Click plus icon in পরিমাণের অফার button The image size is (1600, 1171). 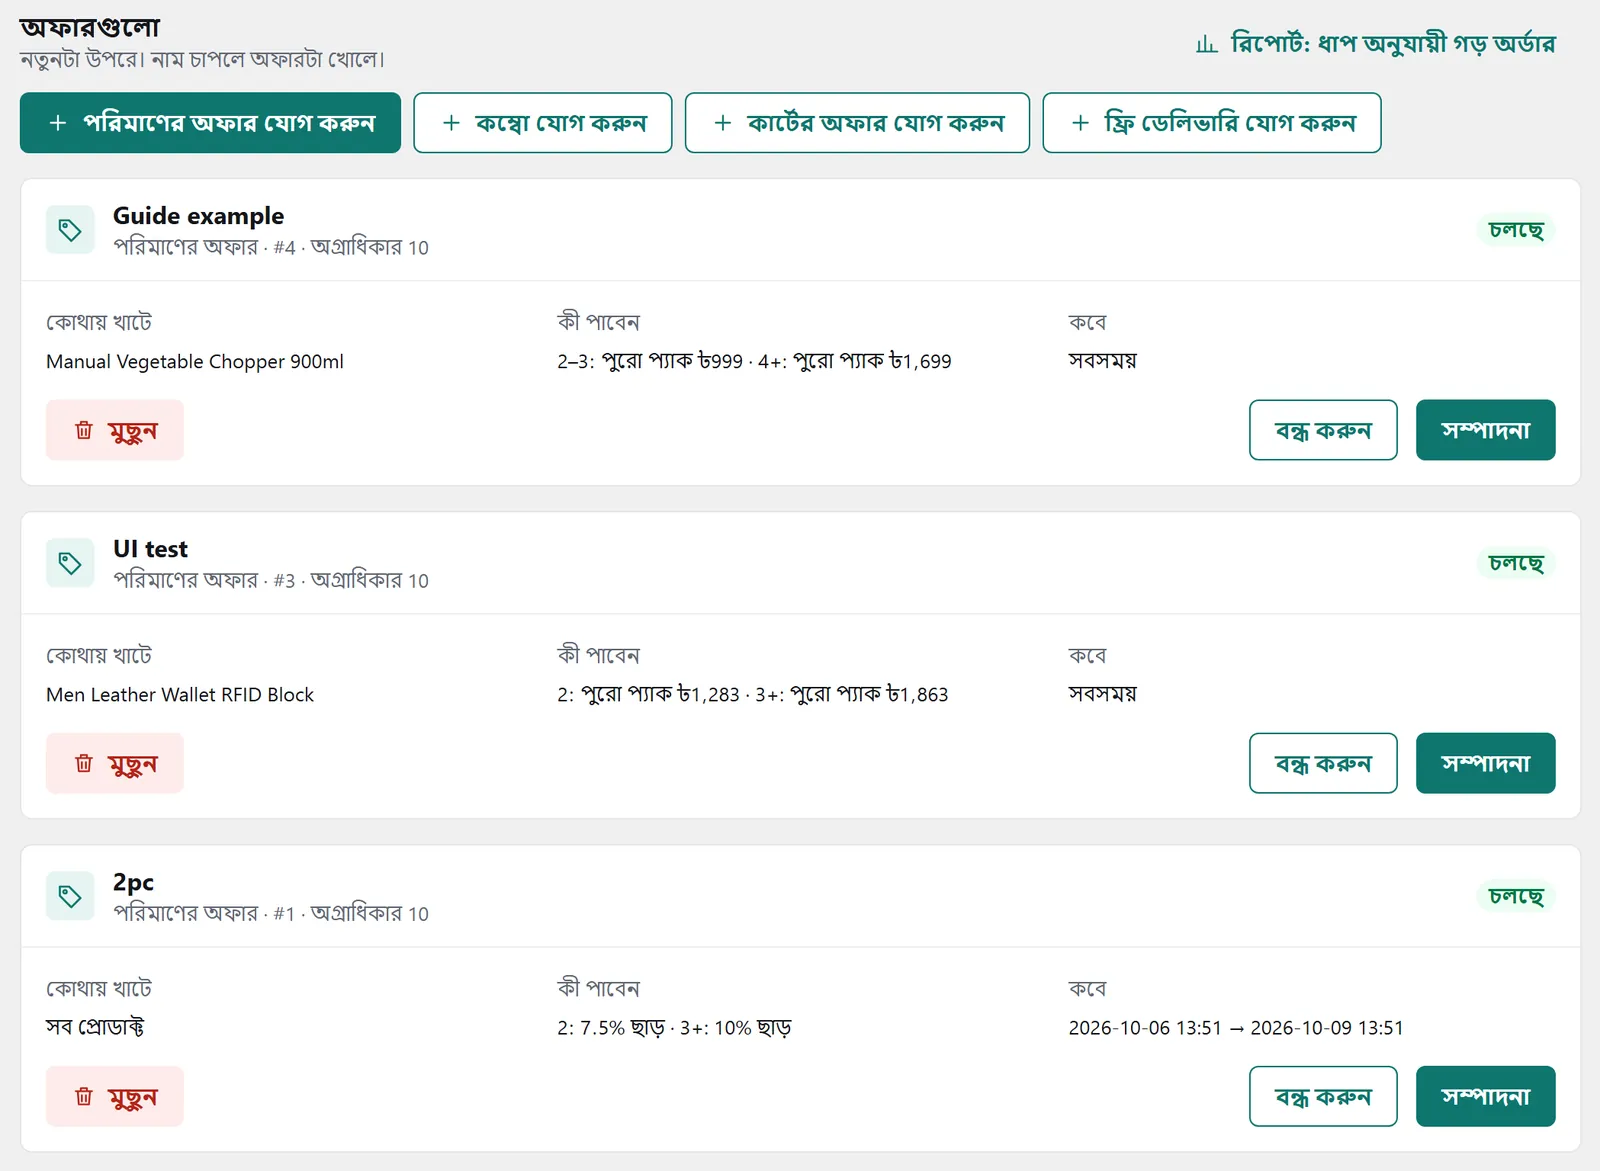tap(58, 123)
